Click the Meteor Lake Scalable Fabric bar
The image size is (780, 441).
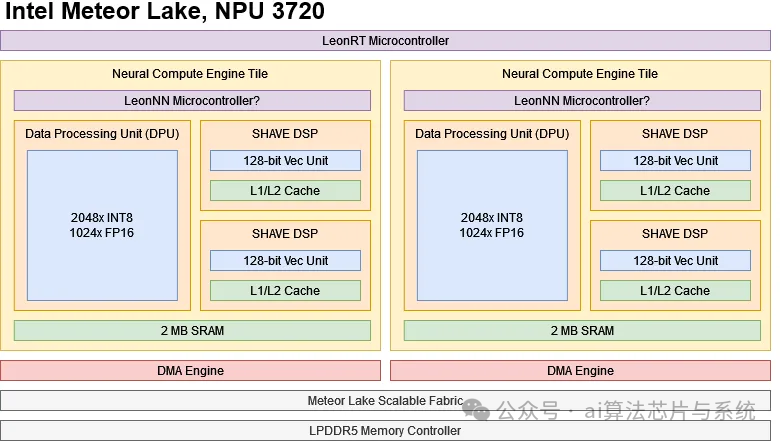pyautogui.click(x=386, y=401)
